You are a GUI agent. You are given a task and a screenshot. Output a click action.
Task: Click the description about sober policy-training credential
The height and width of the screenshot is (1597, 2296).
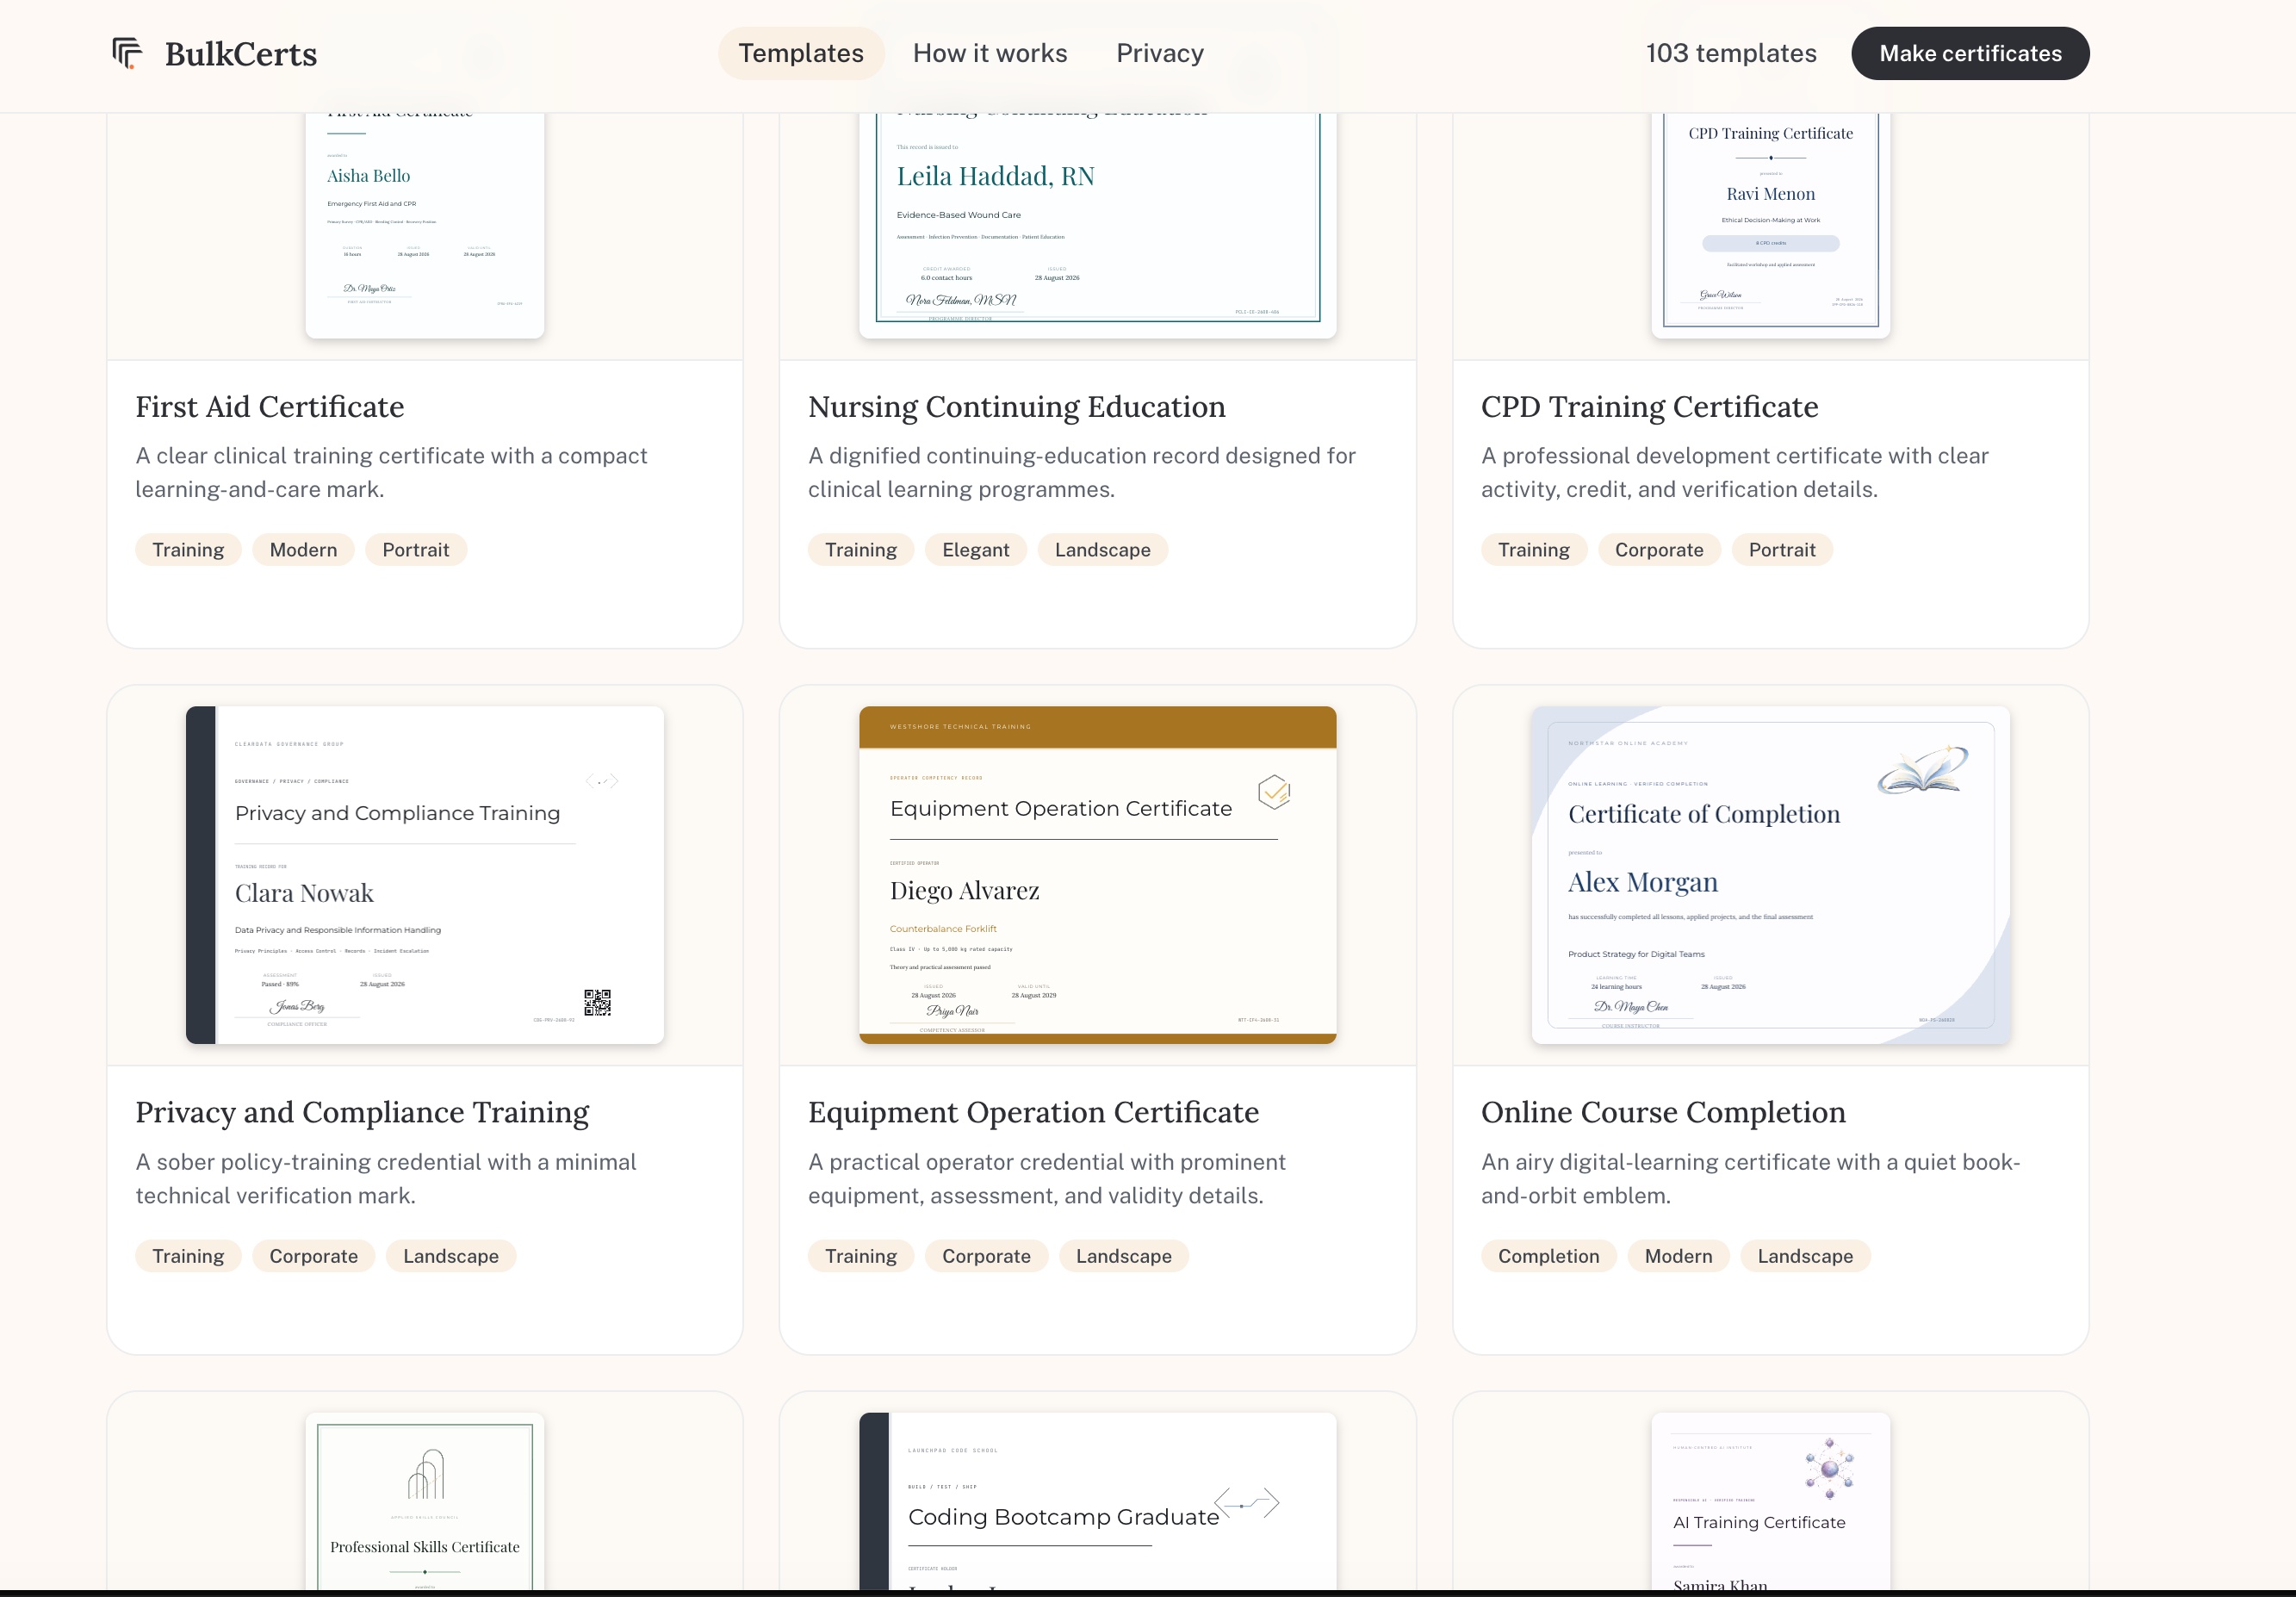[x=386, y=1179]
